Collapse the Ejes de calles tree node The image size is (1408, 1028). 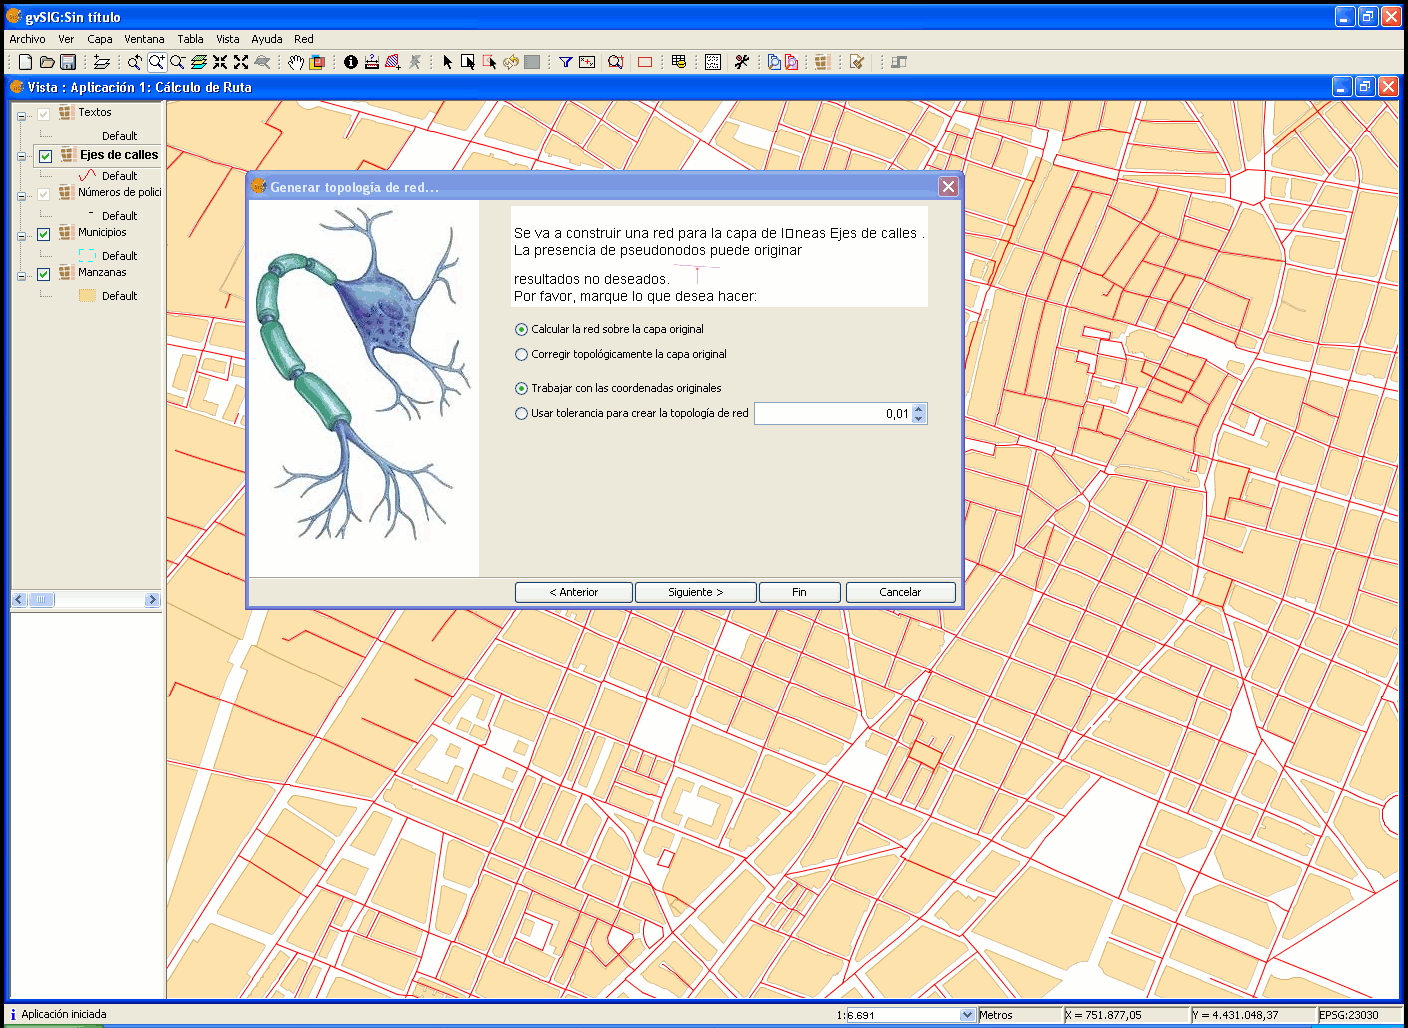coord(21,156)
